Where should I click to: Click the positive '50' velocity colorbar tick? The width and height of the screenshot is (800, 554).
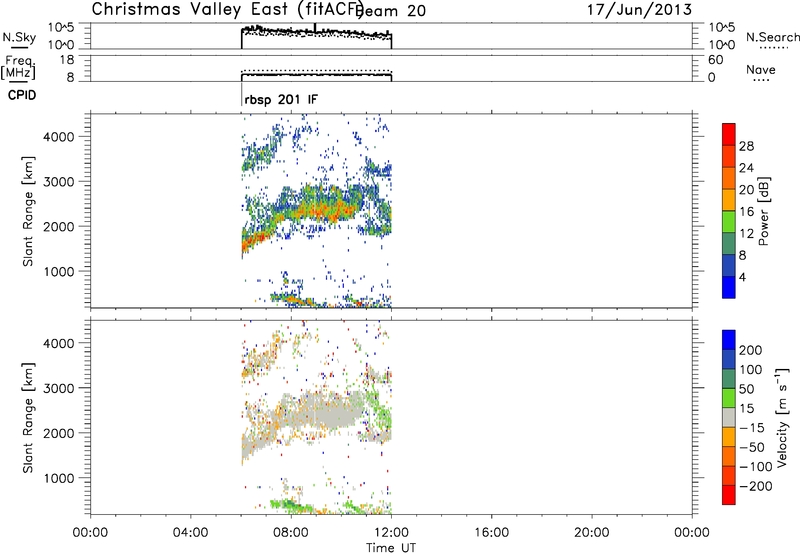pos(747,389)
